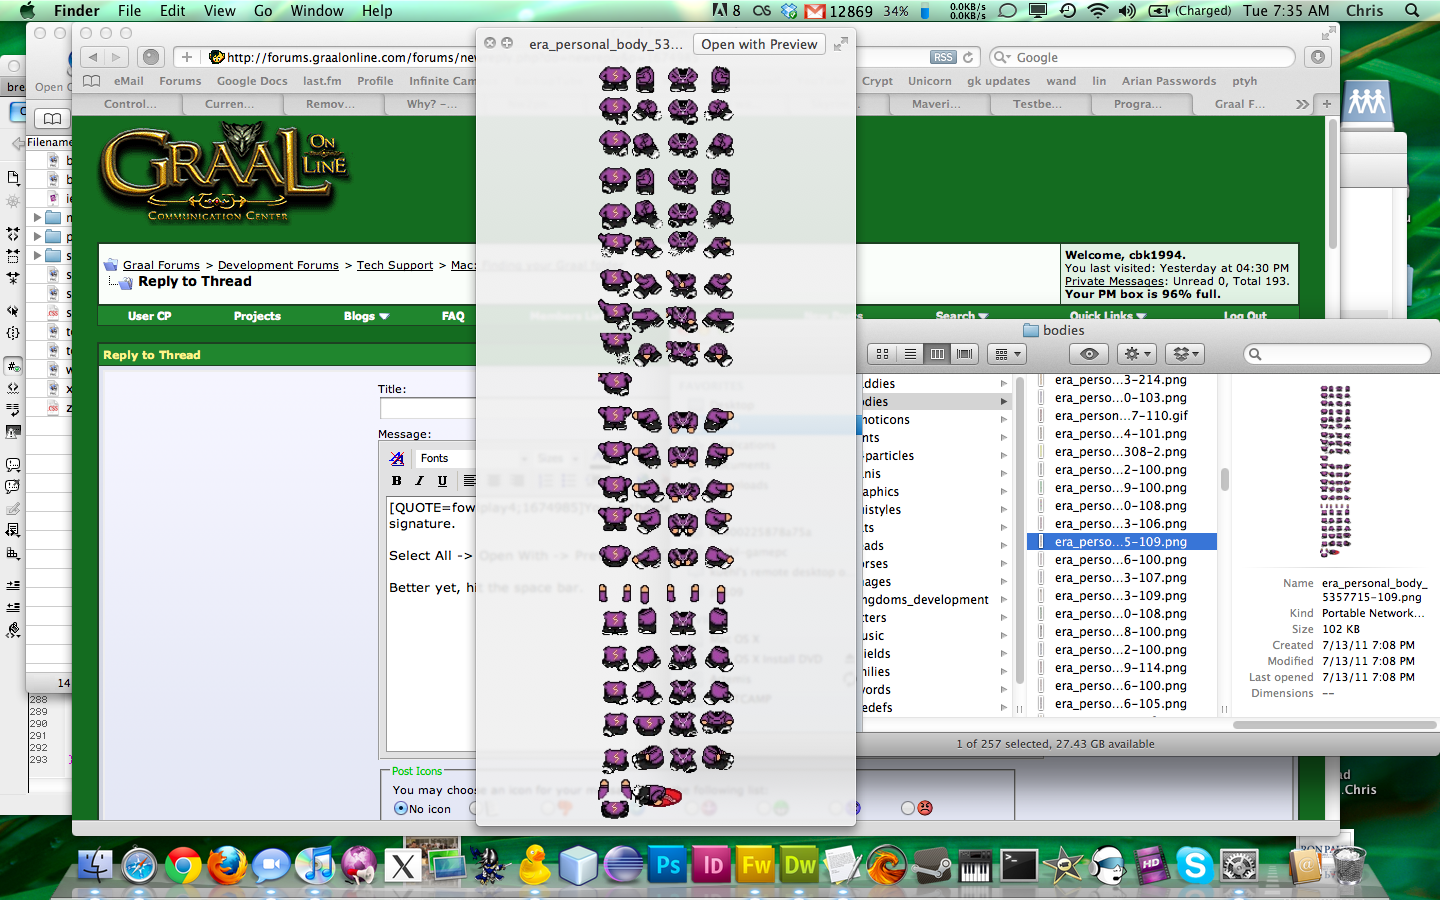This screenshot has height=900, width=1440.
Task: Open Skype from the Dock
Action: (1194, 865)
